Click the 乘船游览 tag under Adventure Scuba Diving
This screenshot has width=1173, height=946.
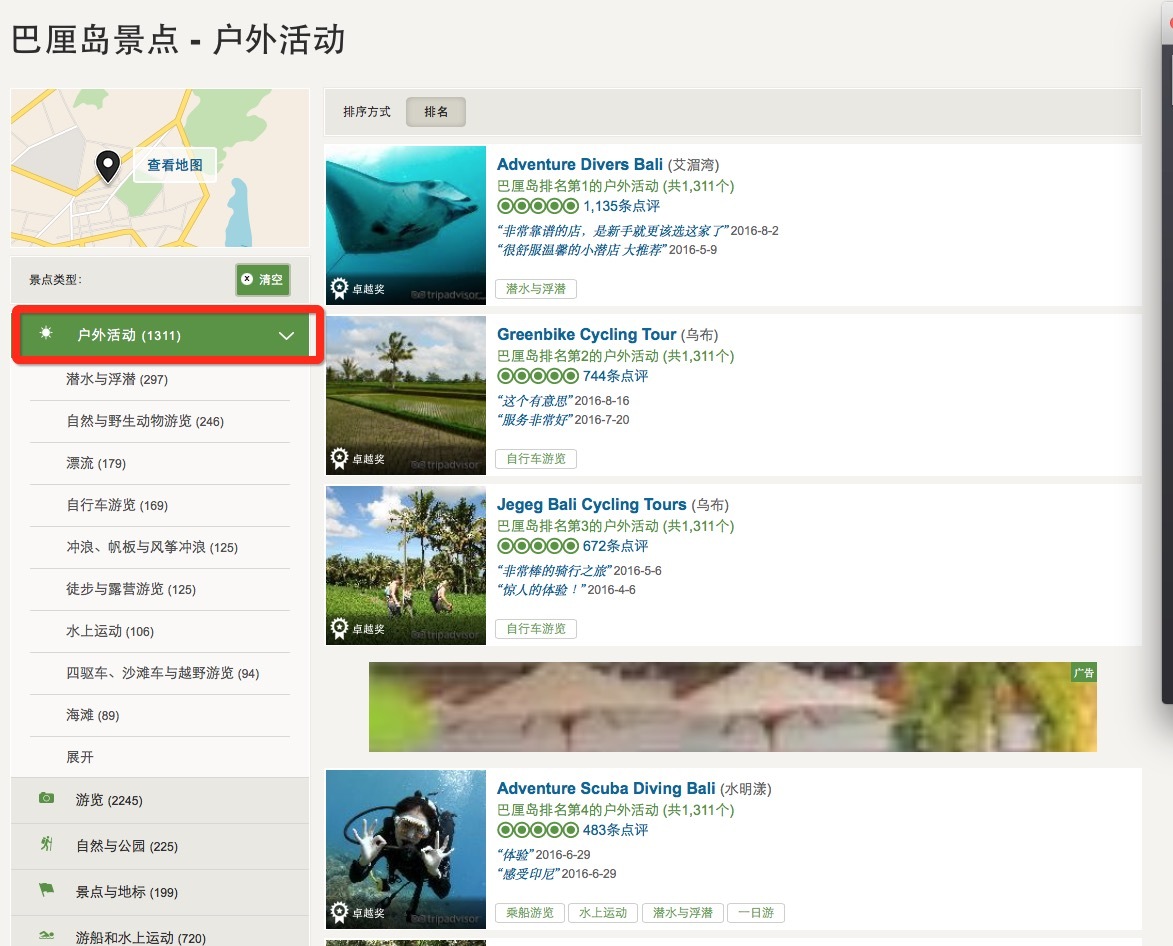coord(530,912)
